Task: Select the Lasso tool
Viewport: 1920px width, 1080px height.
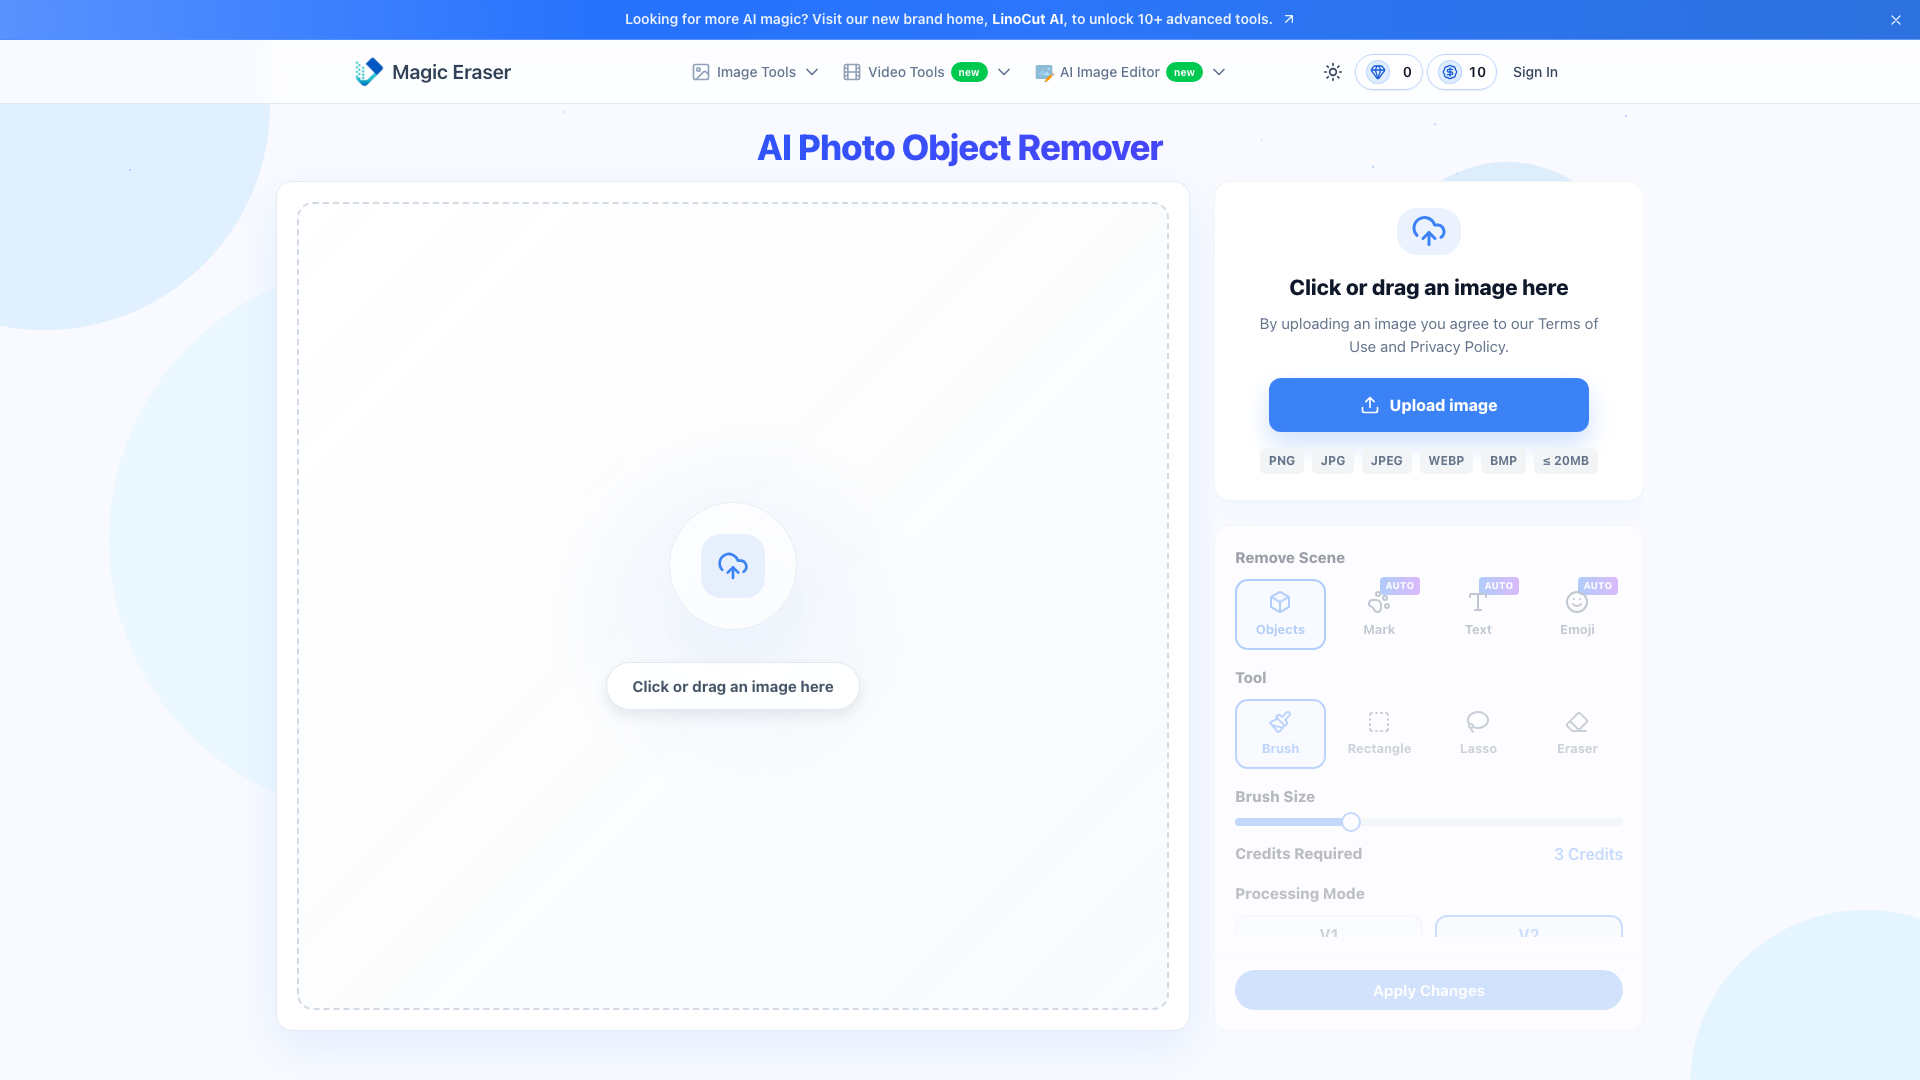Action: [1478, 733]
